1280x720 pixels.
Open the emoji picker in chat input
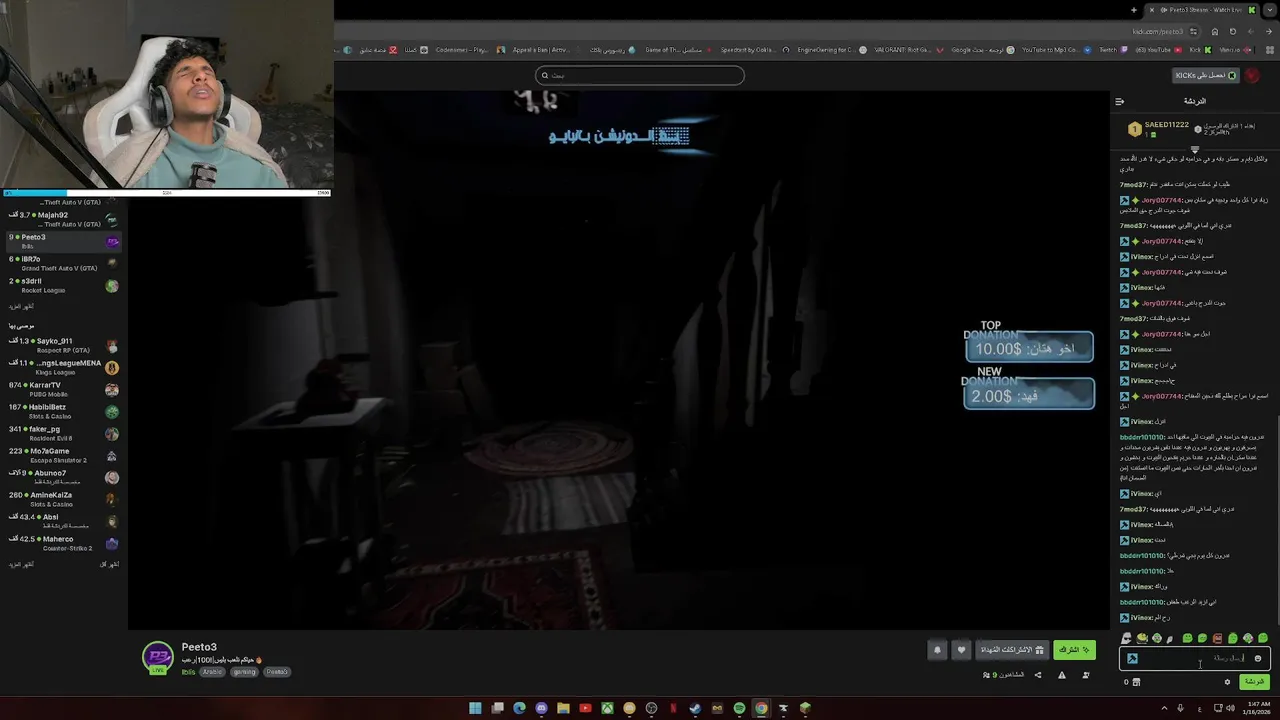(x=1258, y=658)
